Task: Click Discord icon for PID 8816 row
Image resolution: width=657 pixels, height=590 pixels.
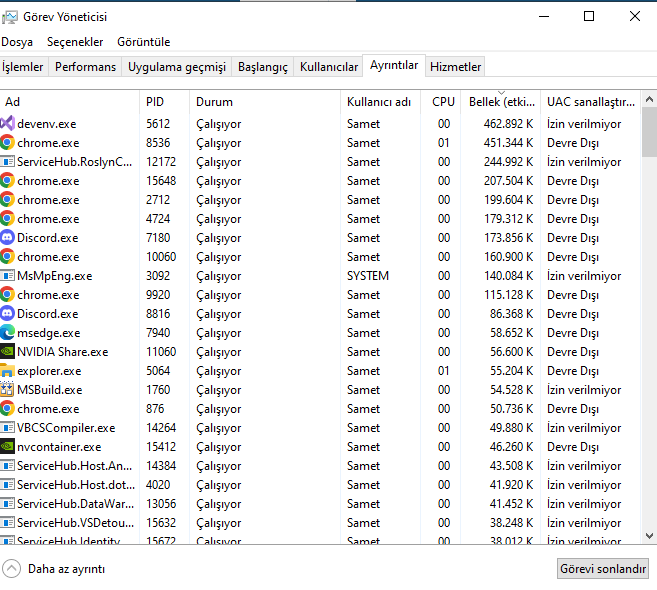Action: (x=8, y=313)
